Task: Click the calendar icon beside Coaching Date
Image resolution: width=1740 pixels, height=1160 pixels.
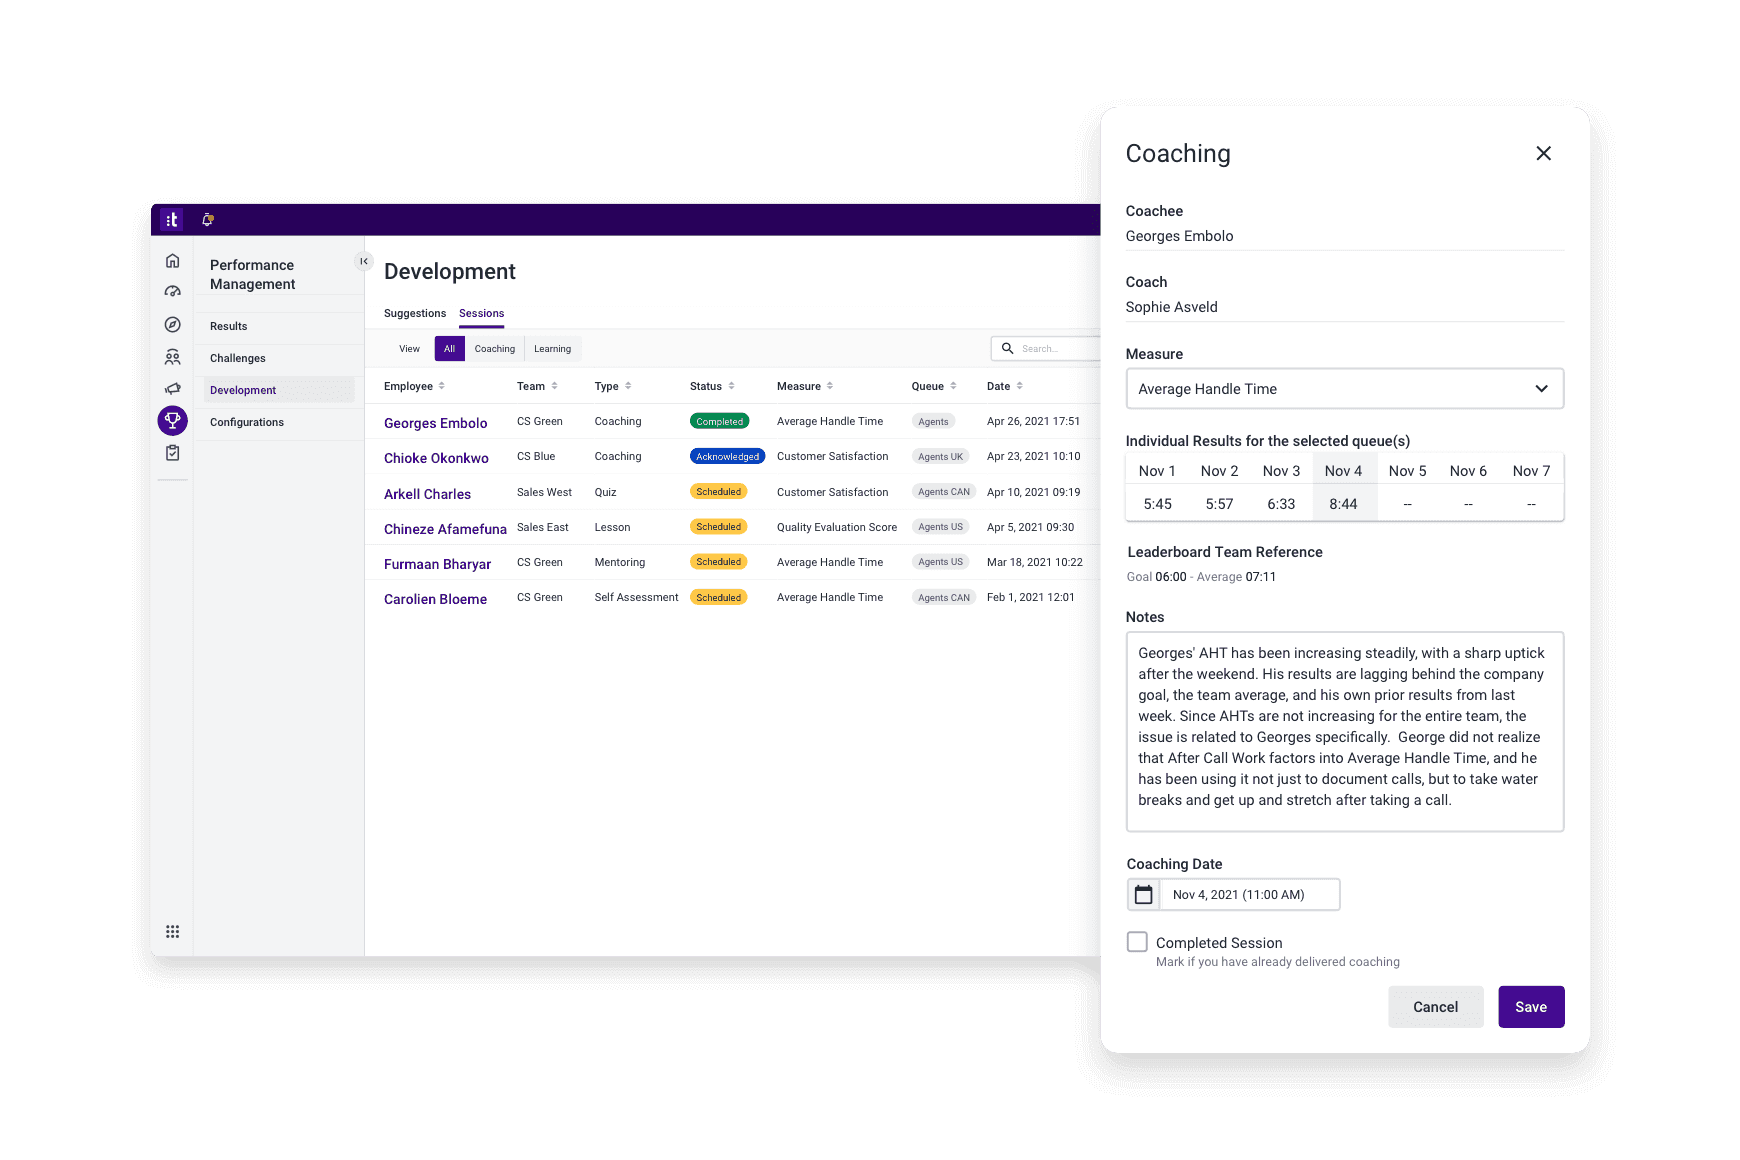Action: [1143, 894]
